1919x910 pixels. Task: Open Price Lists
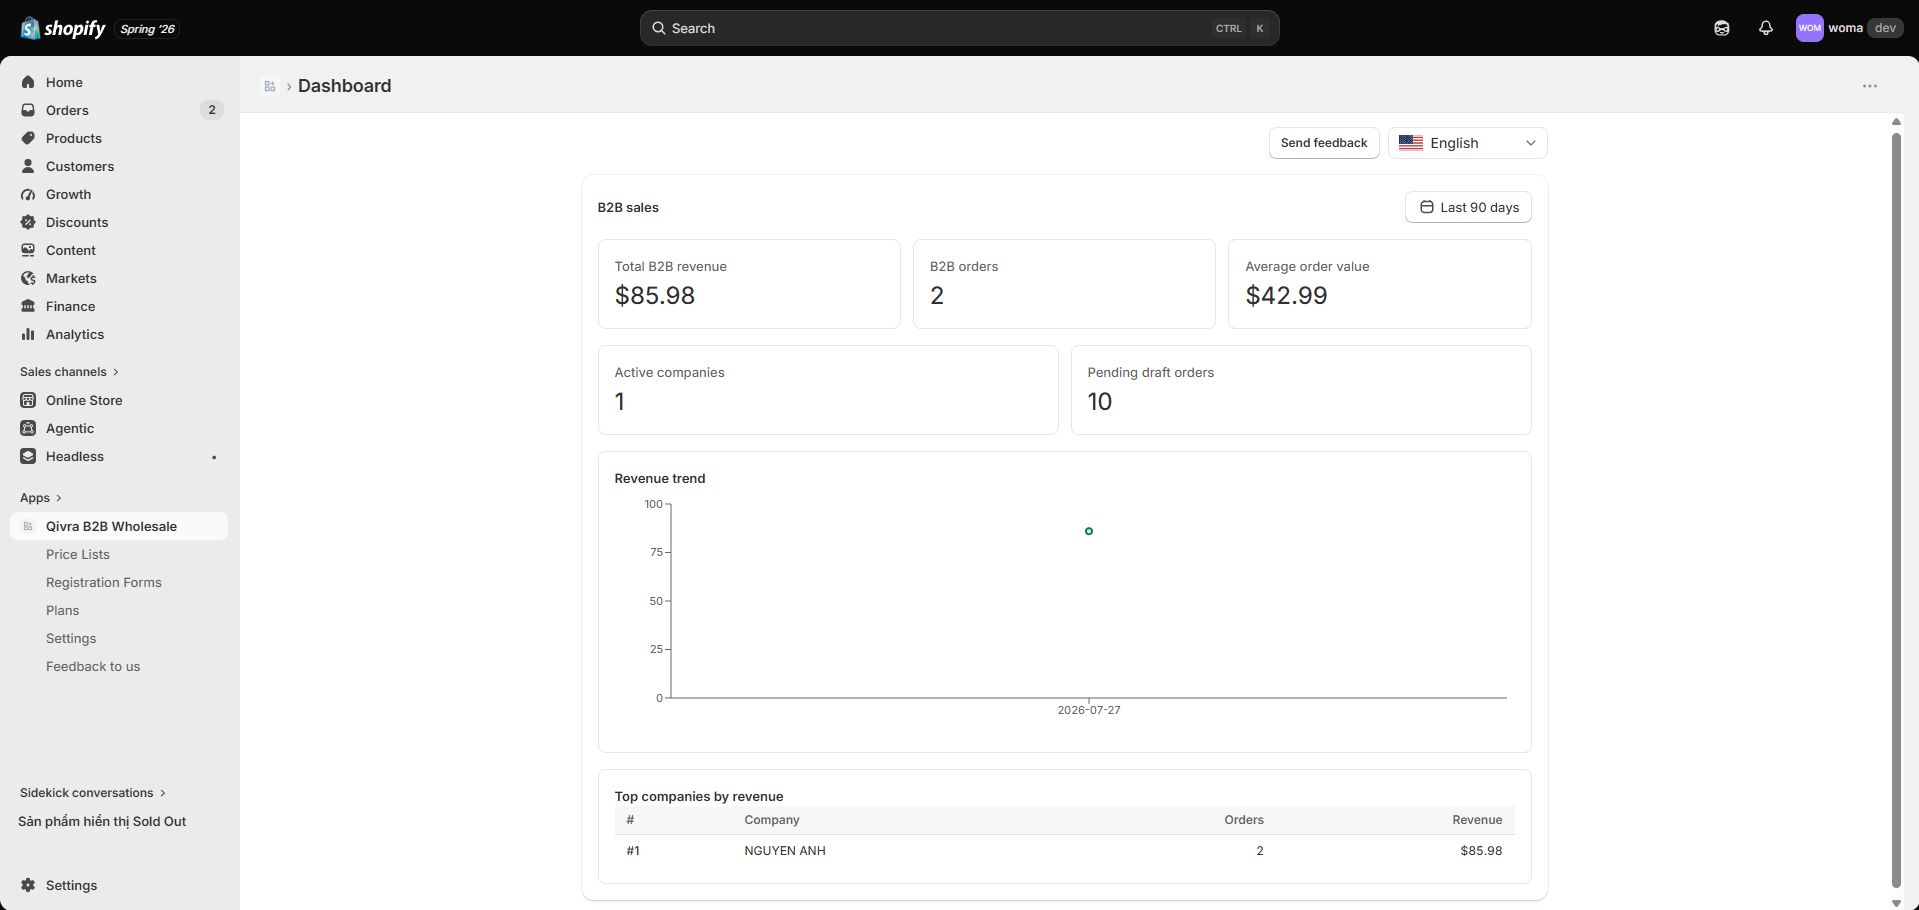(78, 554)
